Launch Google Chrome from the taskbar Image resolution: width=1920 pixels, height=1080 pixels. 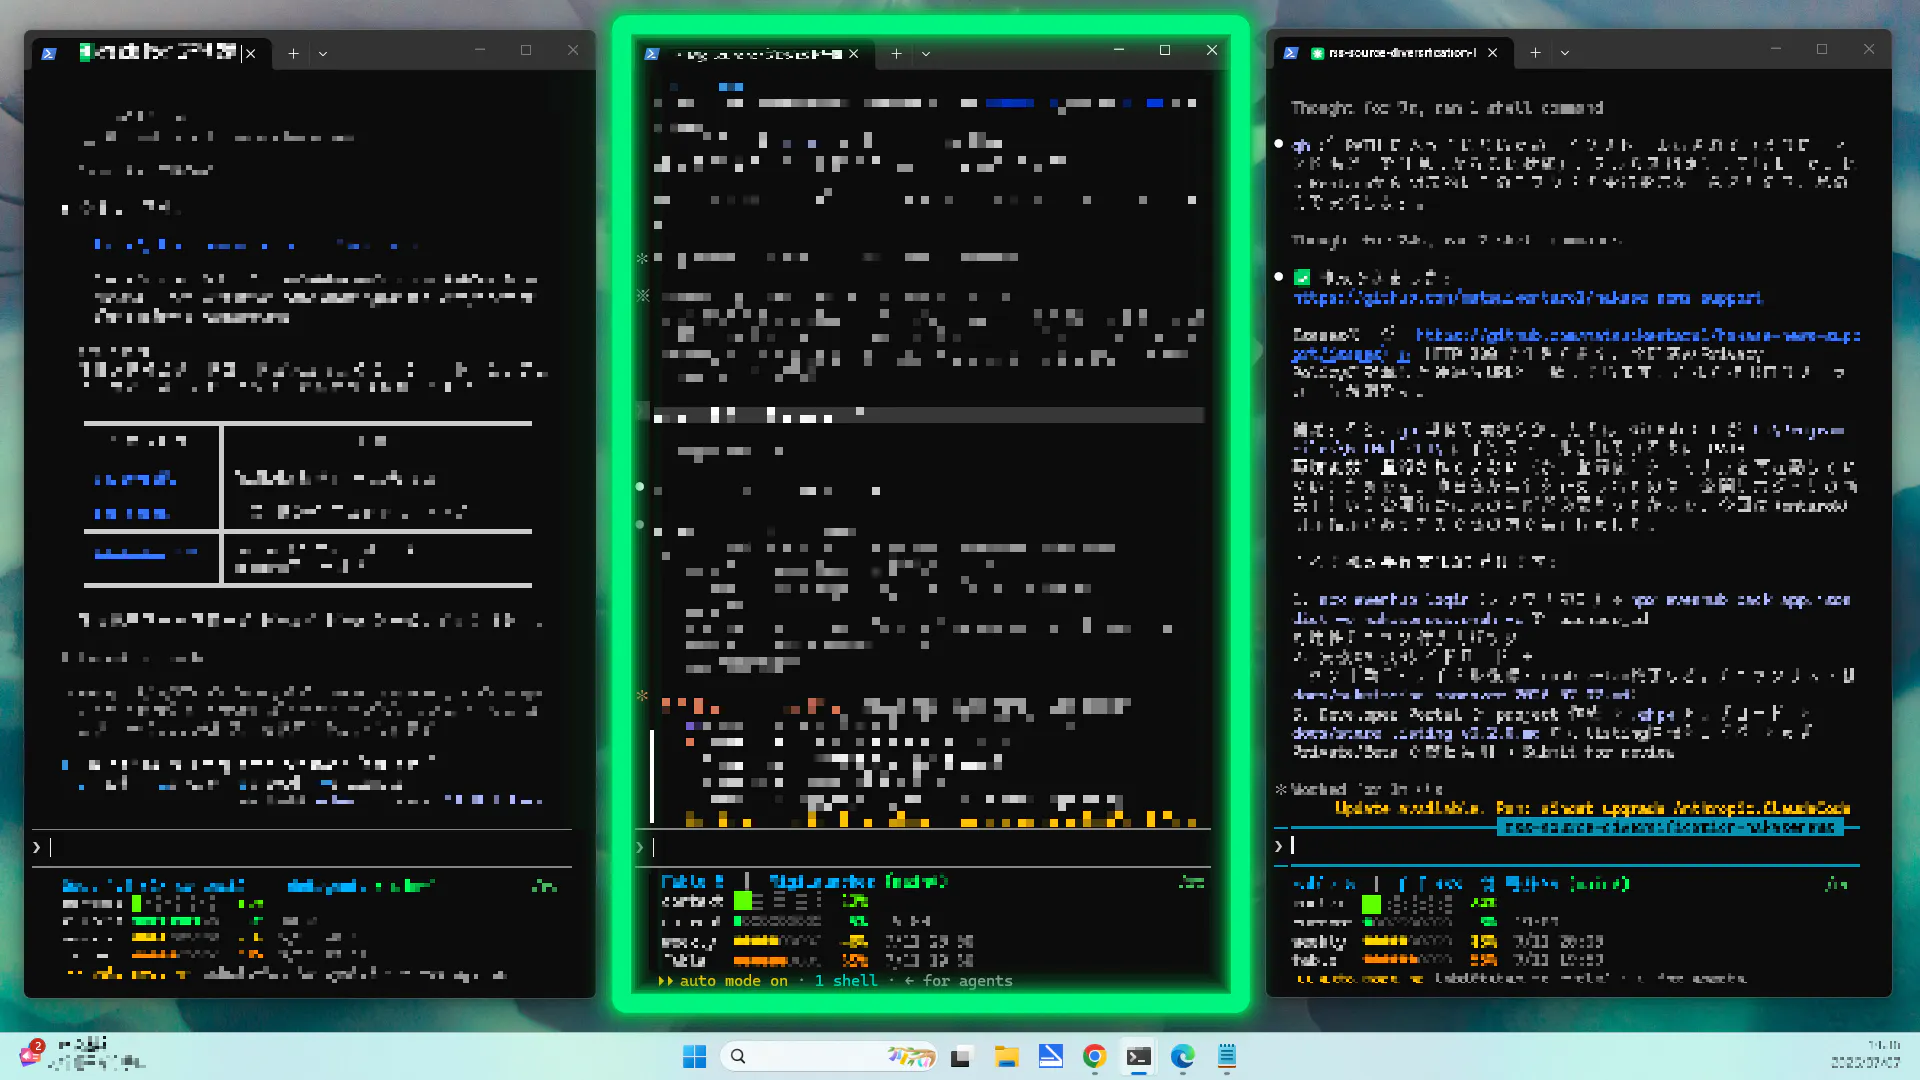[x=1094, y=1056]
